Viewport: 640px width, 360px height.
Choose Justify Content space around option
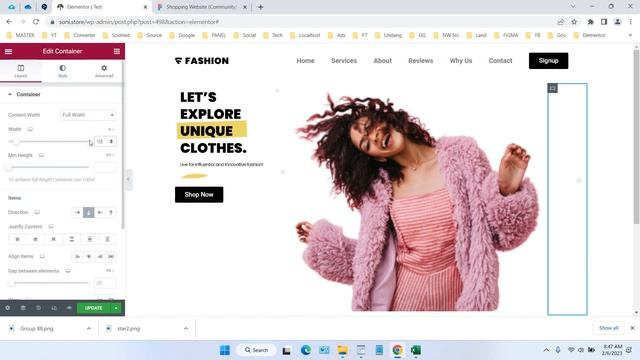90,239
